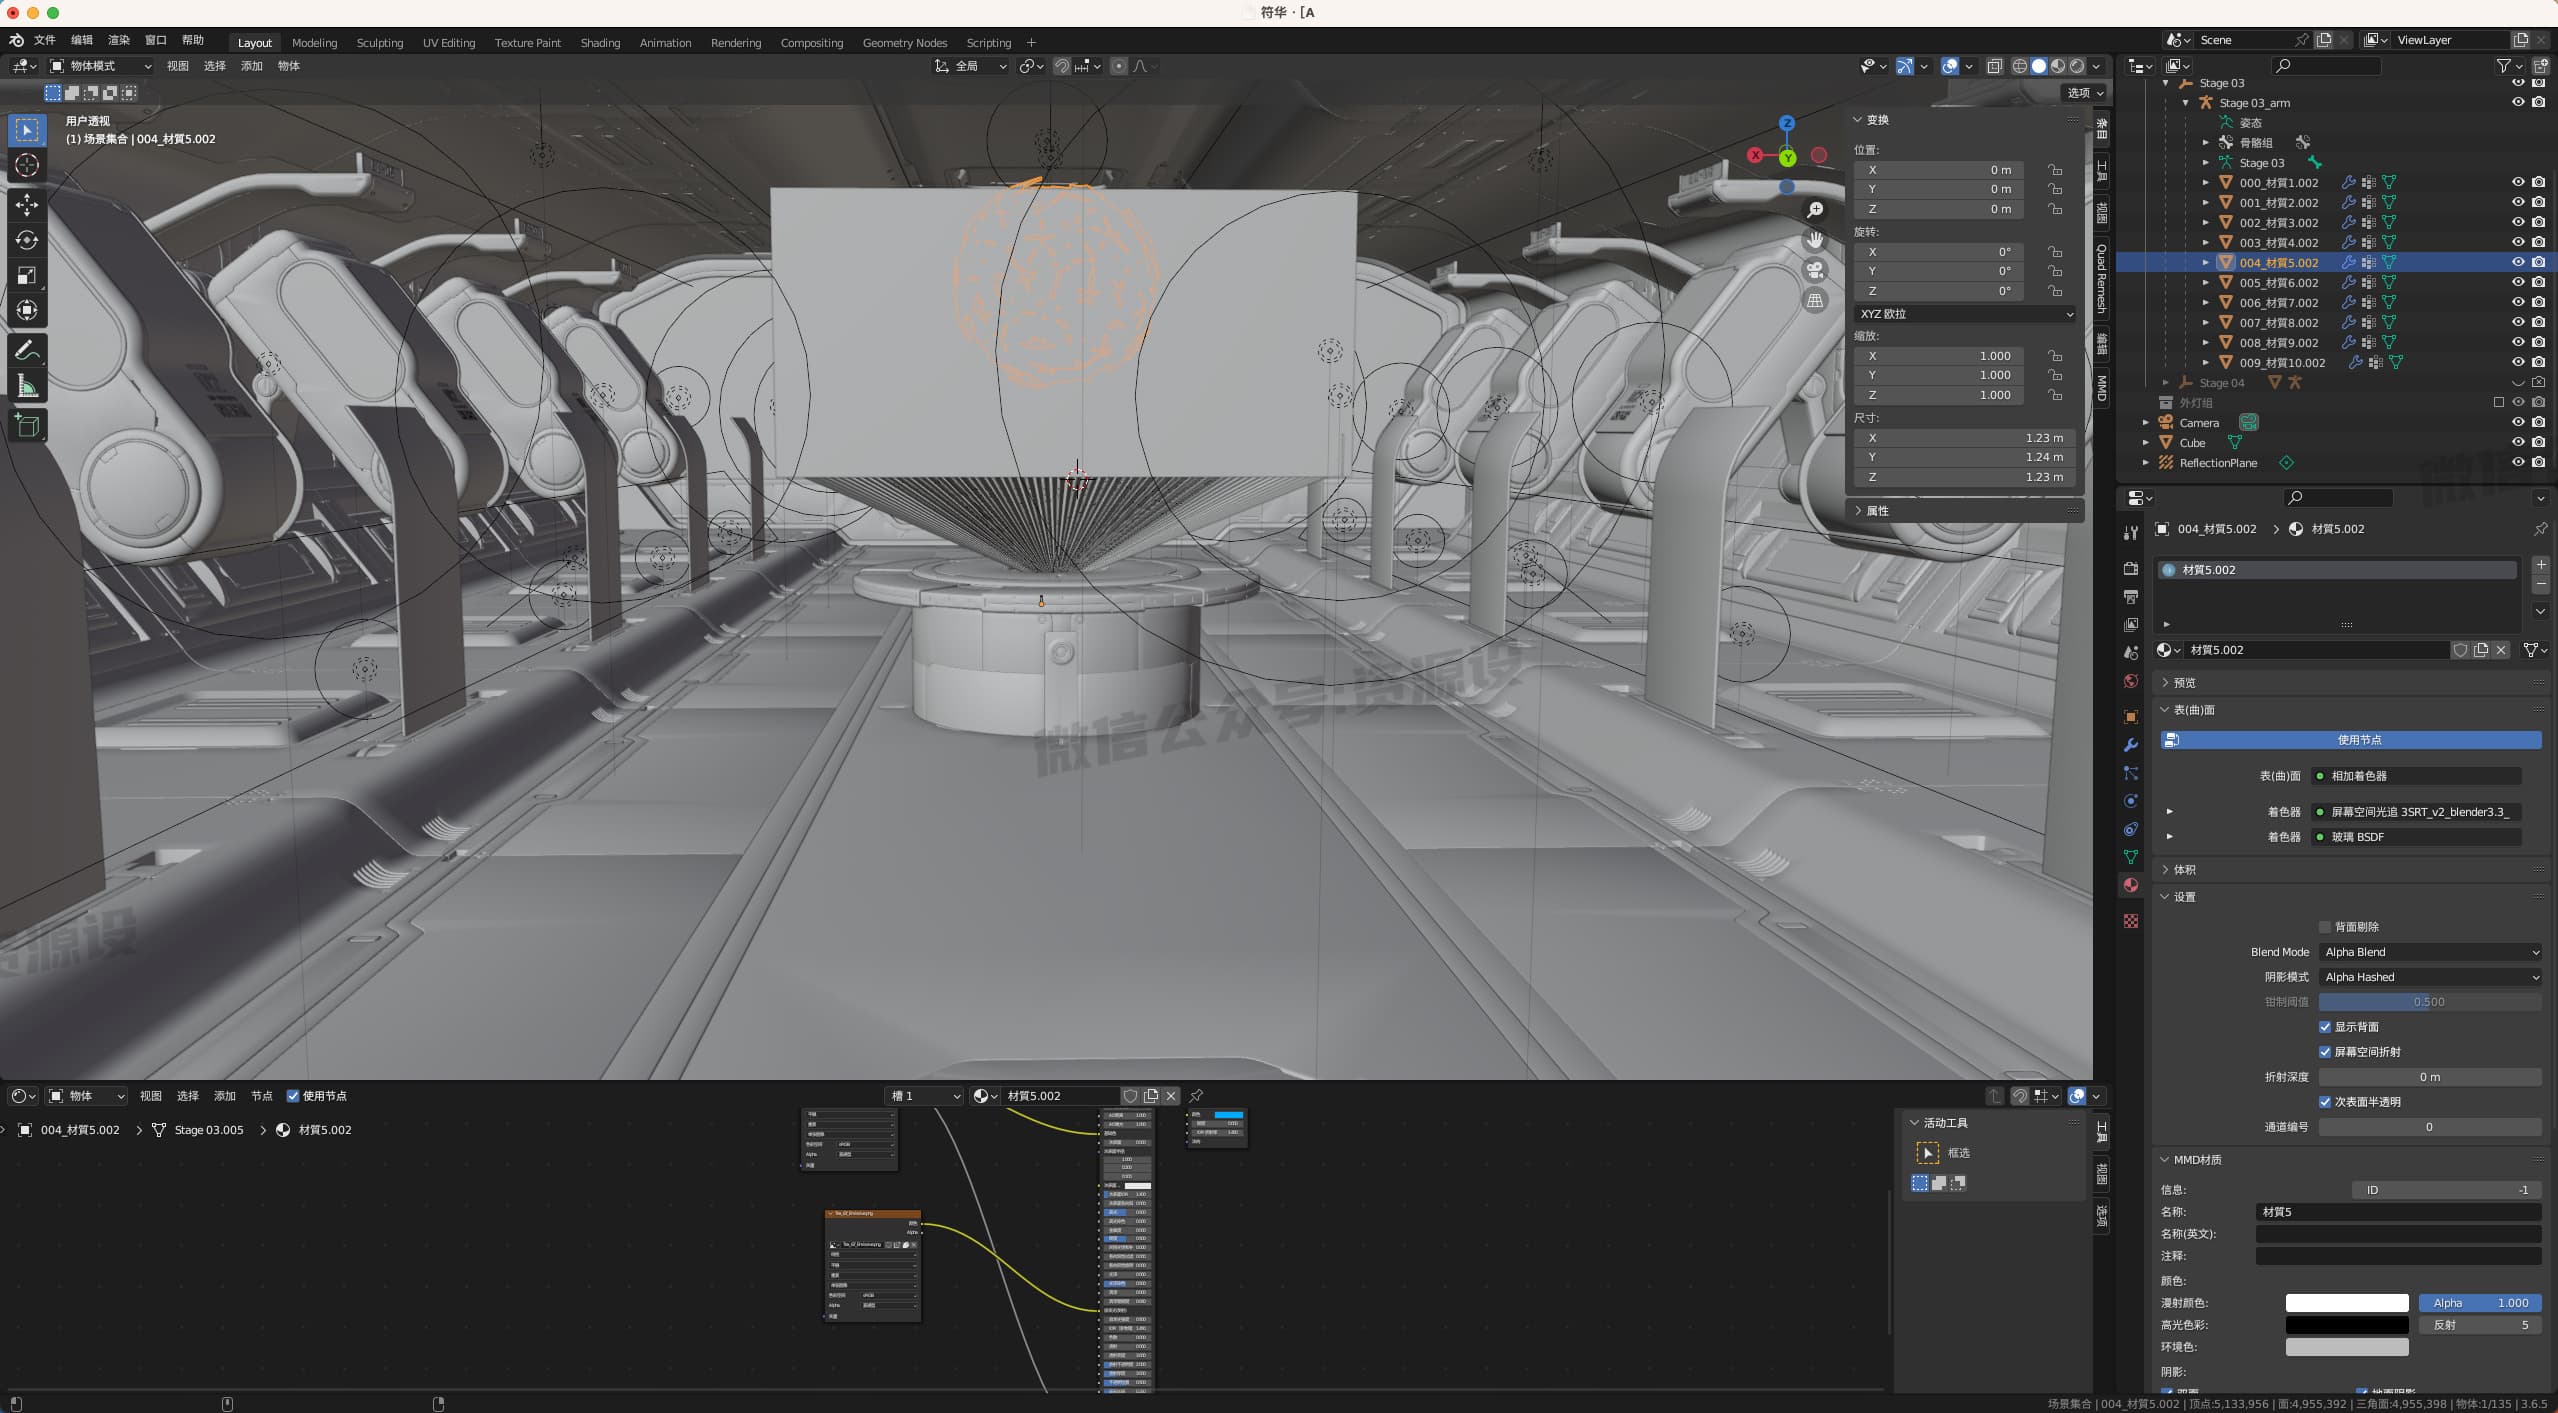Viewport: 2558px width, 1413px height.
Task: Select the Scale tool in the left toolbar
Action: click(x=27, y=275)
